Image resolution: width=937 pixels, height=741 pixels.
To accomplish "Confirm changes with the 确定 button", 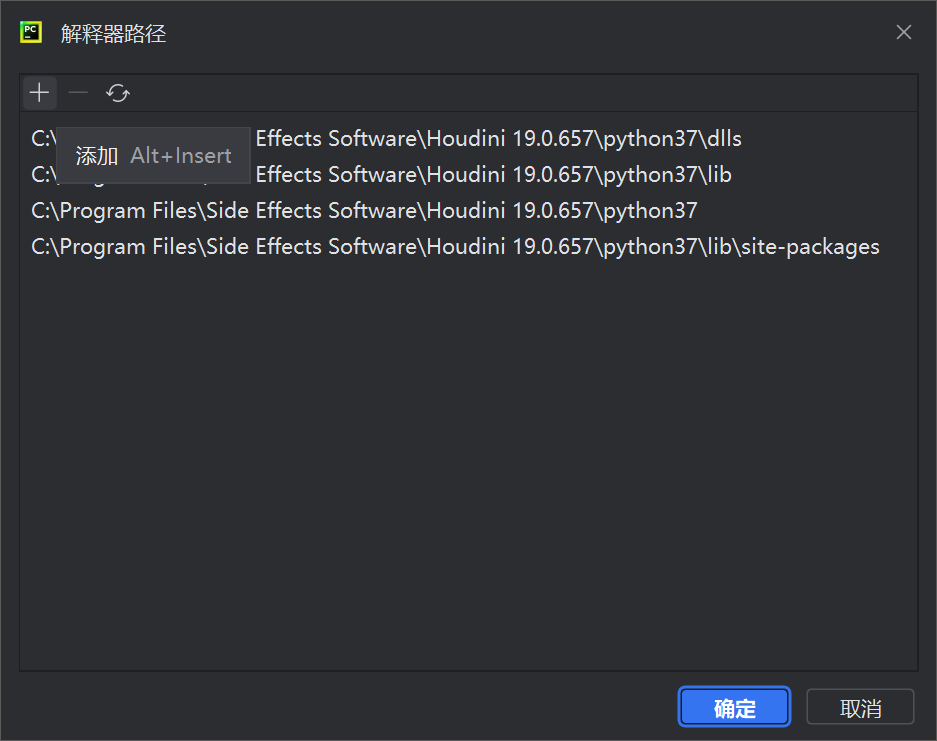I will 733,707.
